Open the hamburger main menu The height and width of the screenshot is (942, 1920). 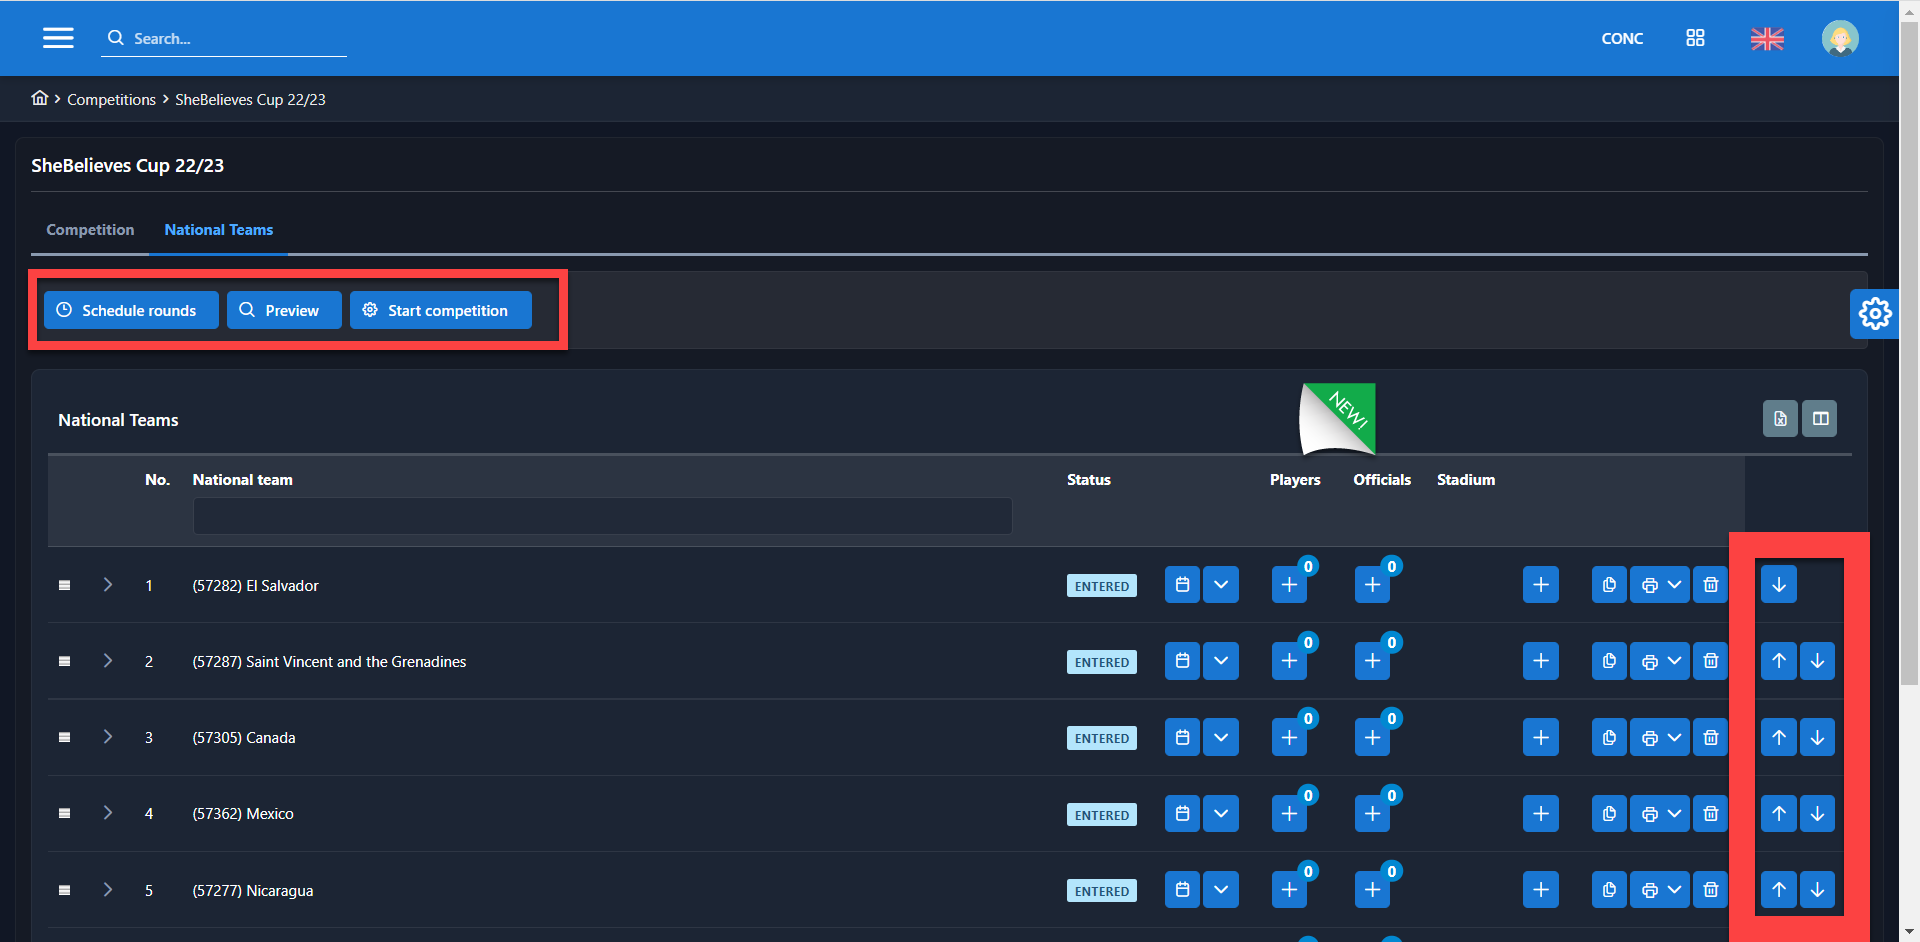click(58, 38)
